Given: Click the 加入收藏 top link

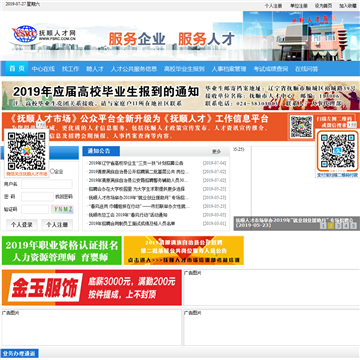Looking at the screenshot, I should click(348, 6).
